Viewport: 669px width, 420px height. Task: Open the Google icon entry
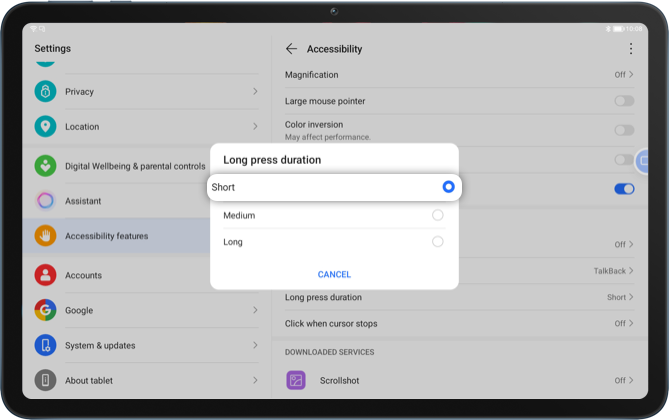(45, 310)
